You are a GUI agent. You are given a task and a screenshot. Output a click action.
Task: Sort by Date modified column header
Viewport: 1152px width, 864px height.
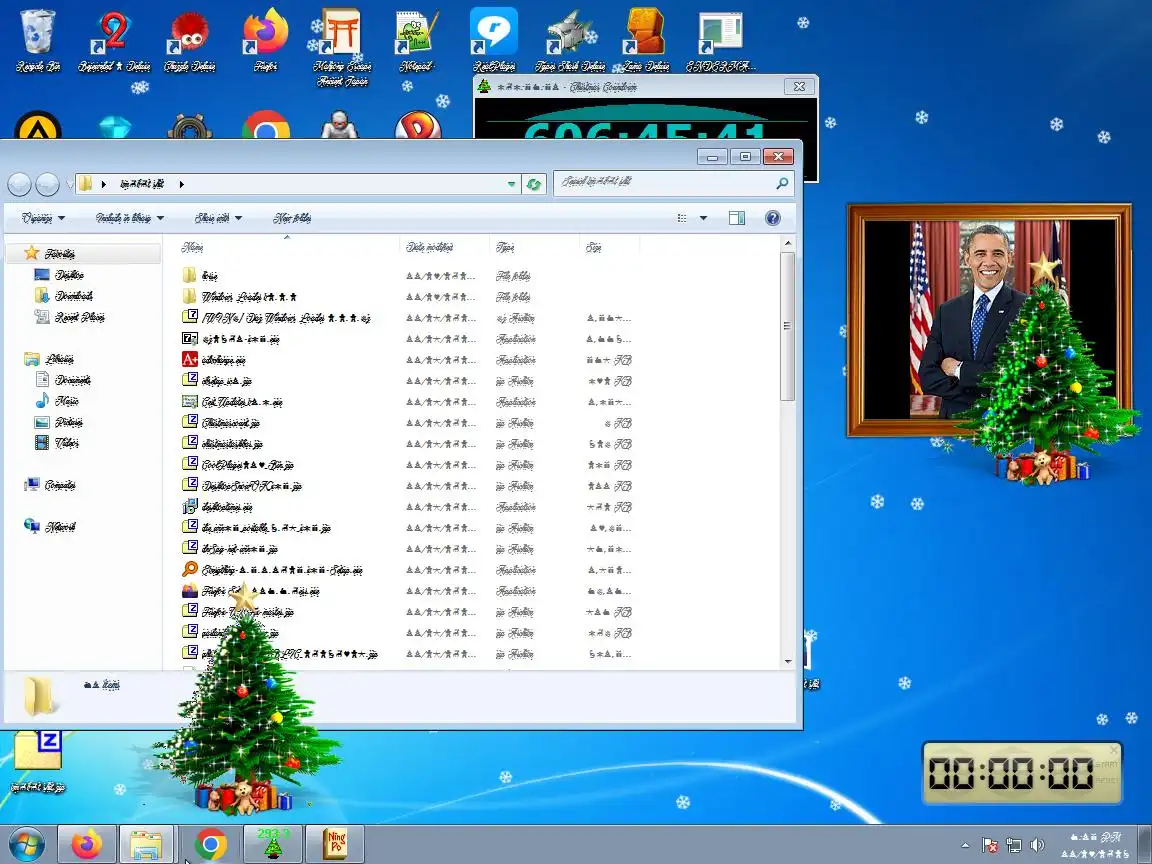coord(444,248)
